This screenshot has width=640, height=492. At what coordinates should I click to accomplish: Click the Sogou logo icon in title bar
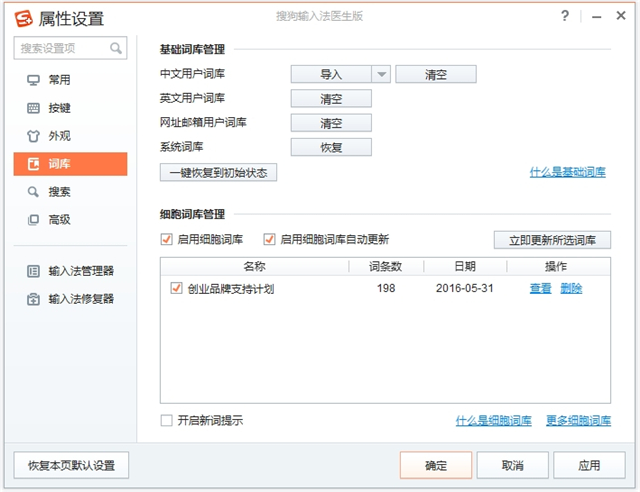[22, 17]
